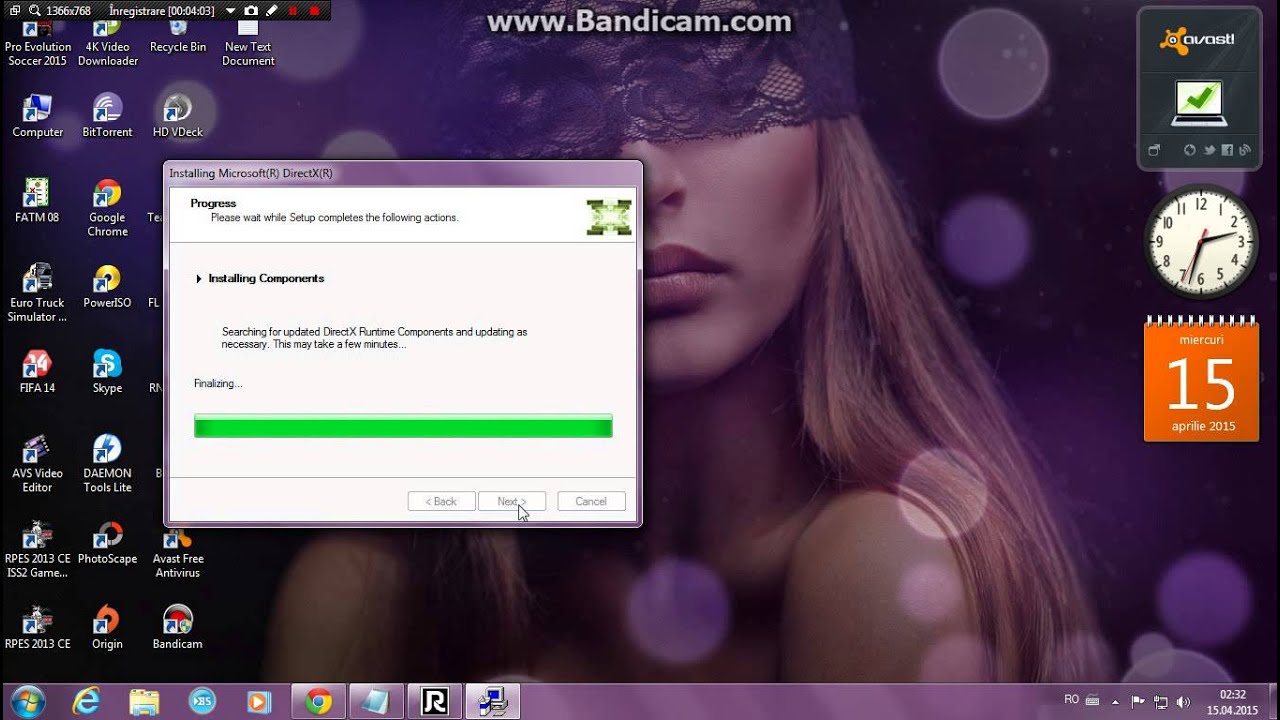The height and width of the screenshot is (720, 1280).
Task: Open Euro Truck Simulator shortcut
Action: tap(37, 294)
